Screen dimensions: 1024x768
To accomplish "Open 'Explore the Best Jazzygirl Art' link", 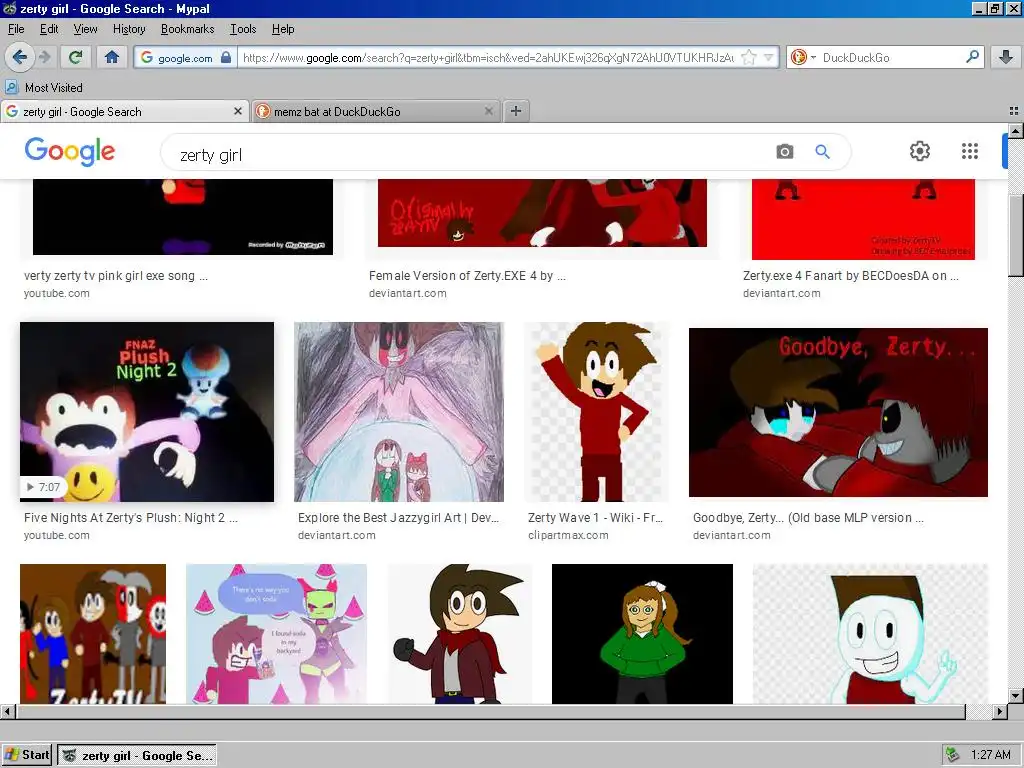I will tap(398, 518).
